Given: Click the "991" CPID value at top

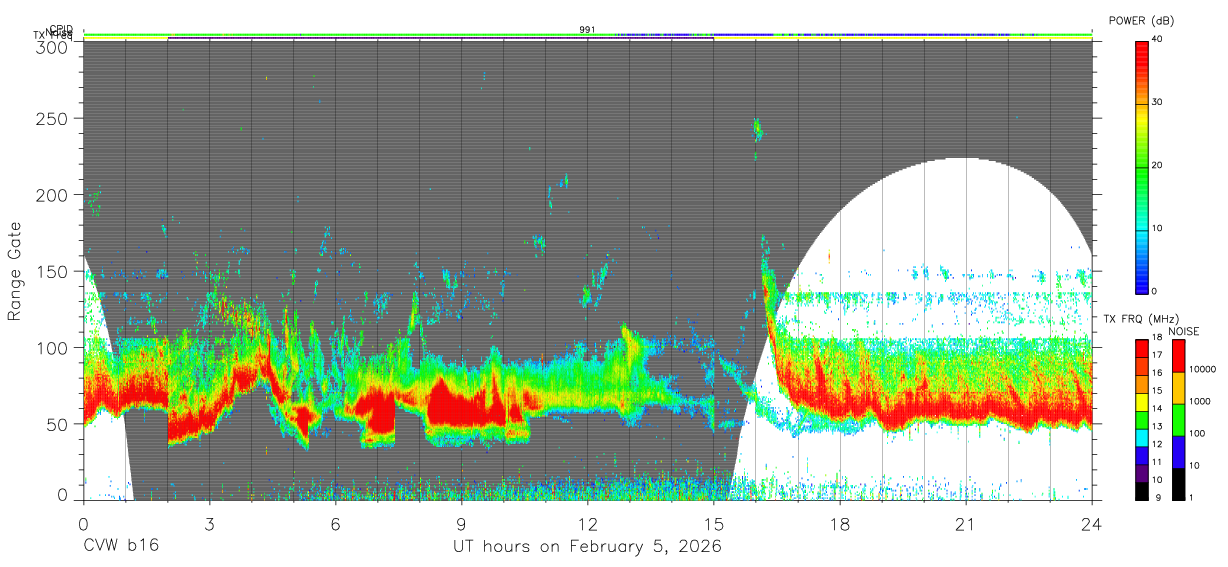Looking at the screenshot, I should pyautogui.click(x=588, y=30).
